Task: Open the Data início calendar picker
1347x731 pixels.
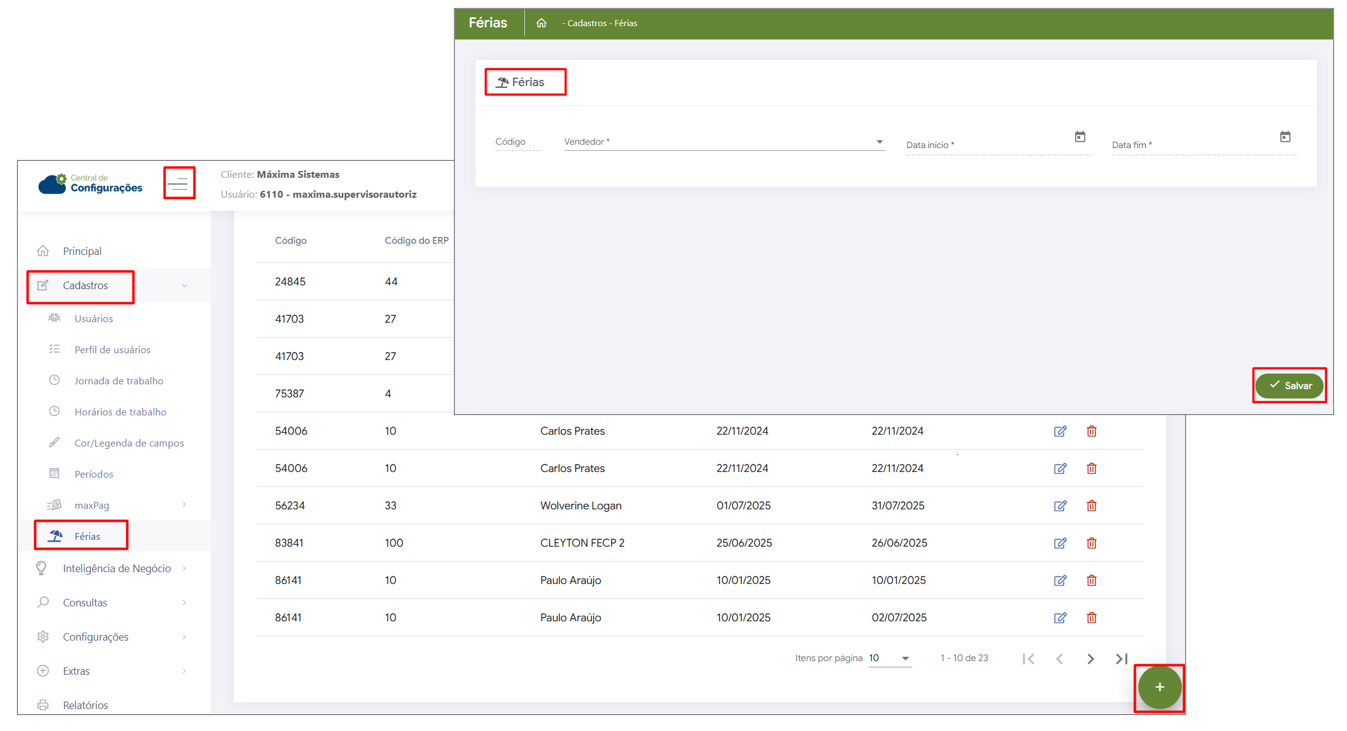Action: [1080, 137]
